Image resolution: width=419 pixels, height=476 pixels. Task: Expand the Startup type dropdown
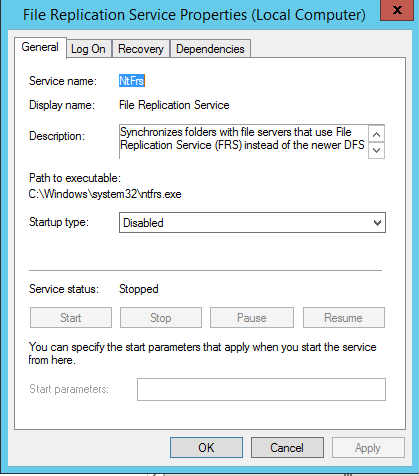[x=252, y=223]
